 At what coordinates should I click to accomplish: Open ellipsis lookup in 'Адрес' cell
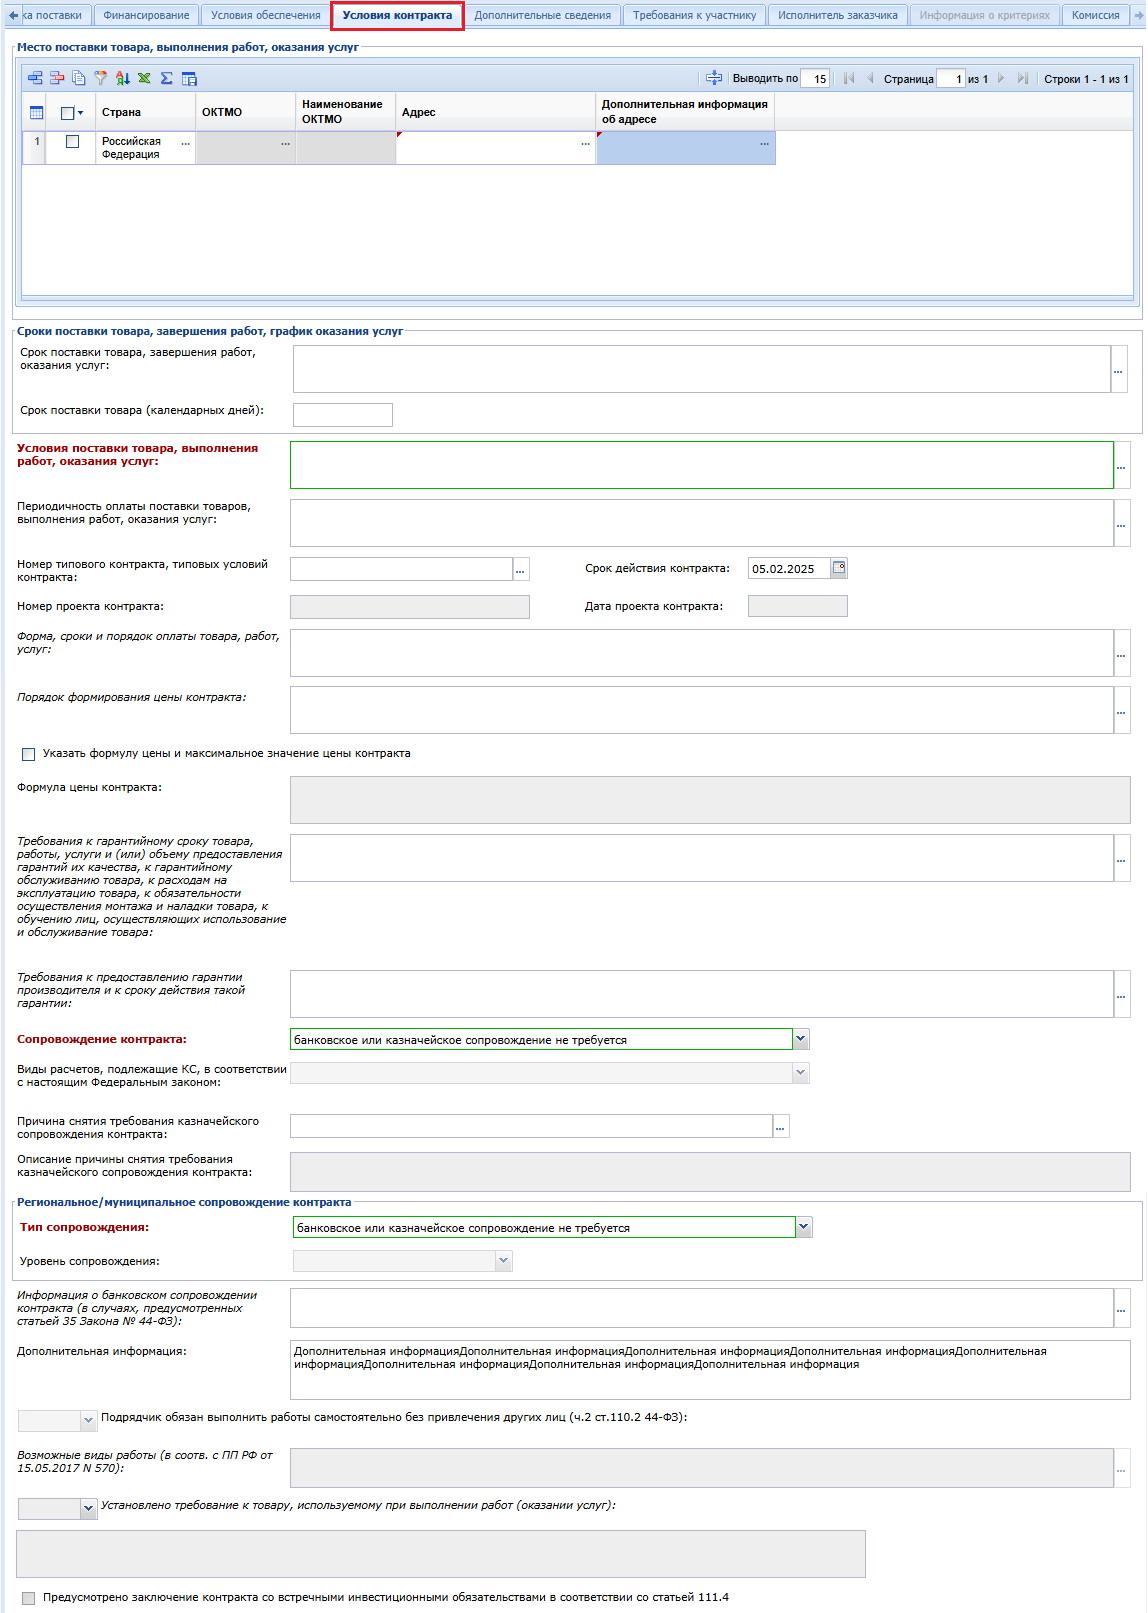click(586, 143)
